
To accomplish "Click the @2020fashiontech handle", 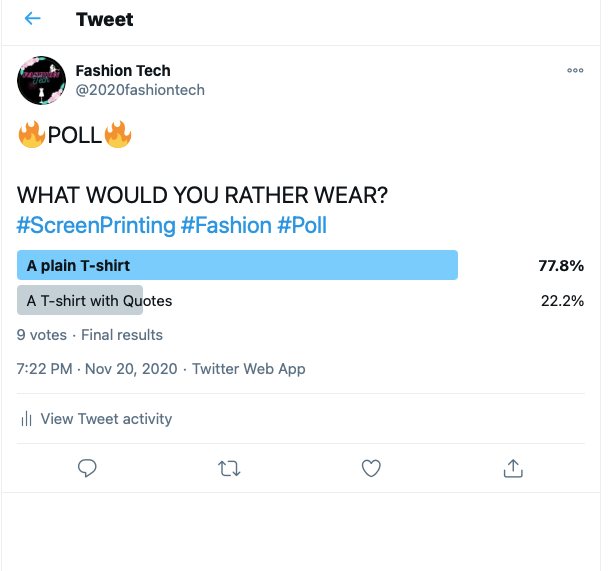I will tap(140, 90).
